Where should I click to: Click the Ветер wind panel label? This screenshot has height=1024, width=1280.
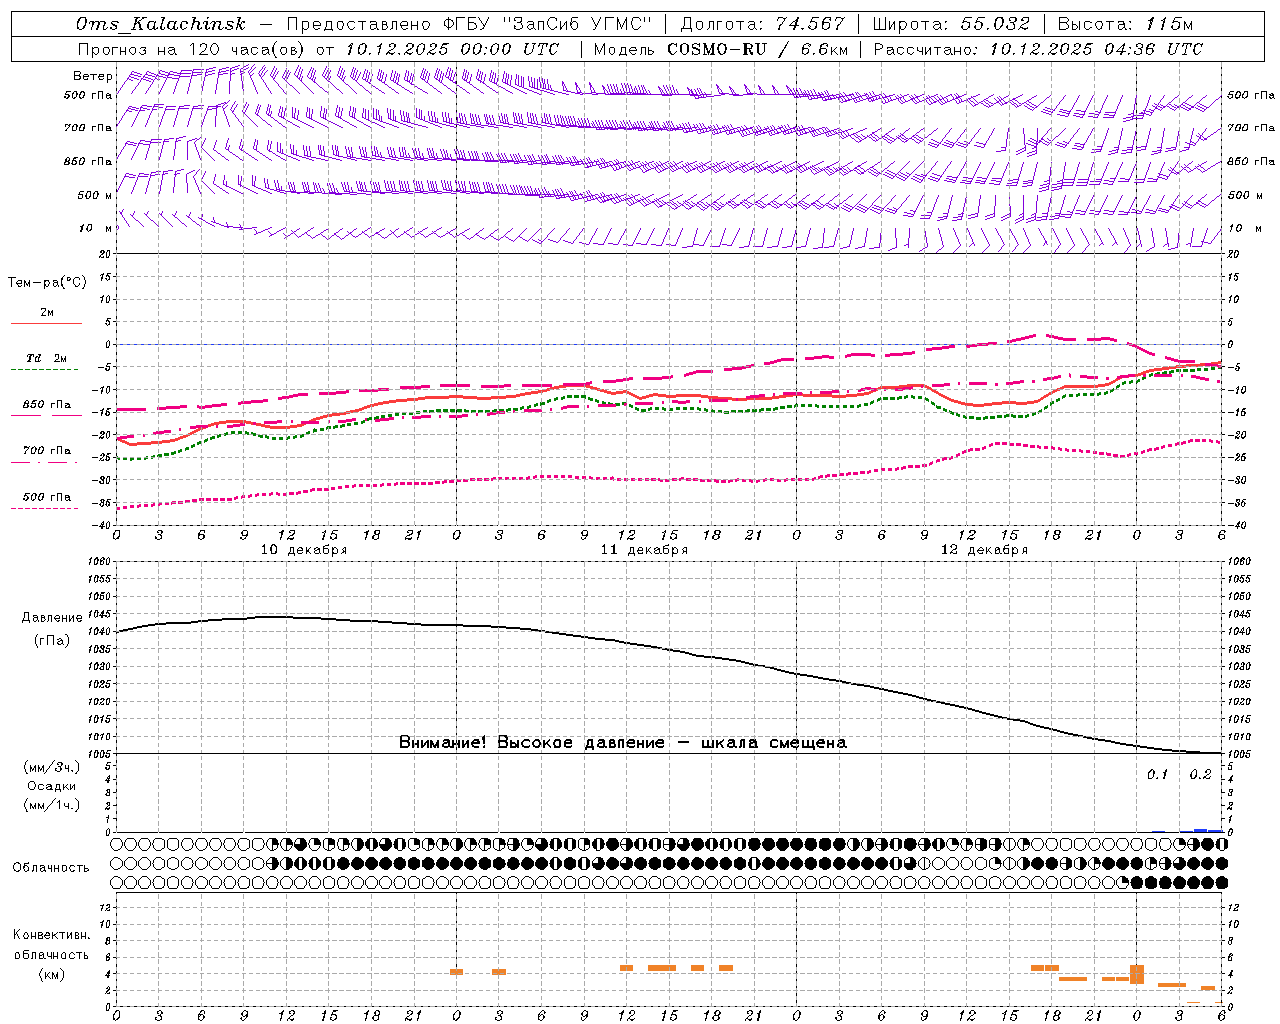click(92, 76)
